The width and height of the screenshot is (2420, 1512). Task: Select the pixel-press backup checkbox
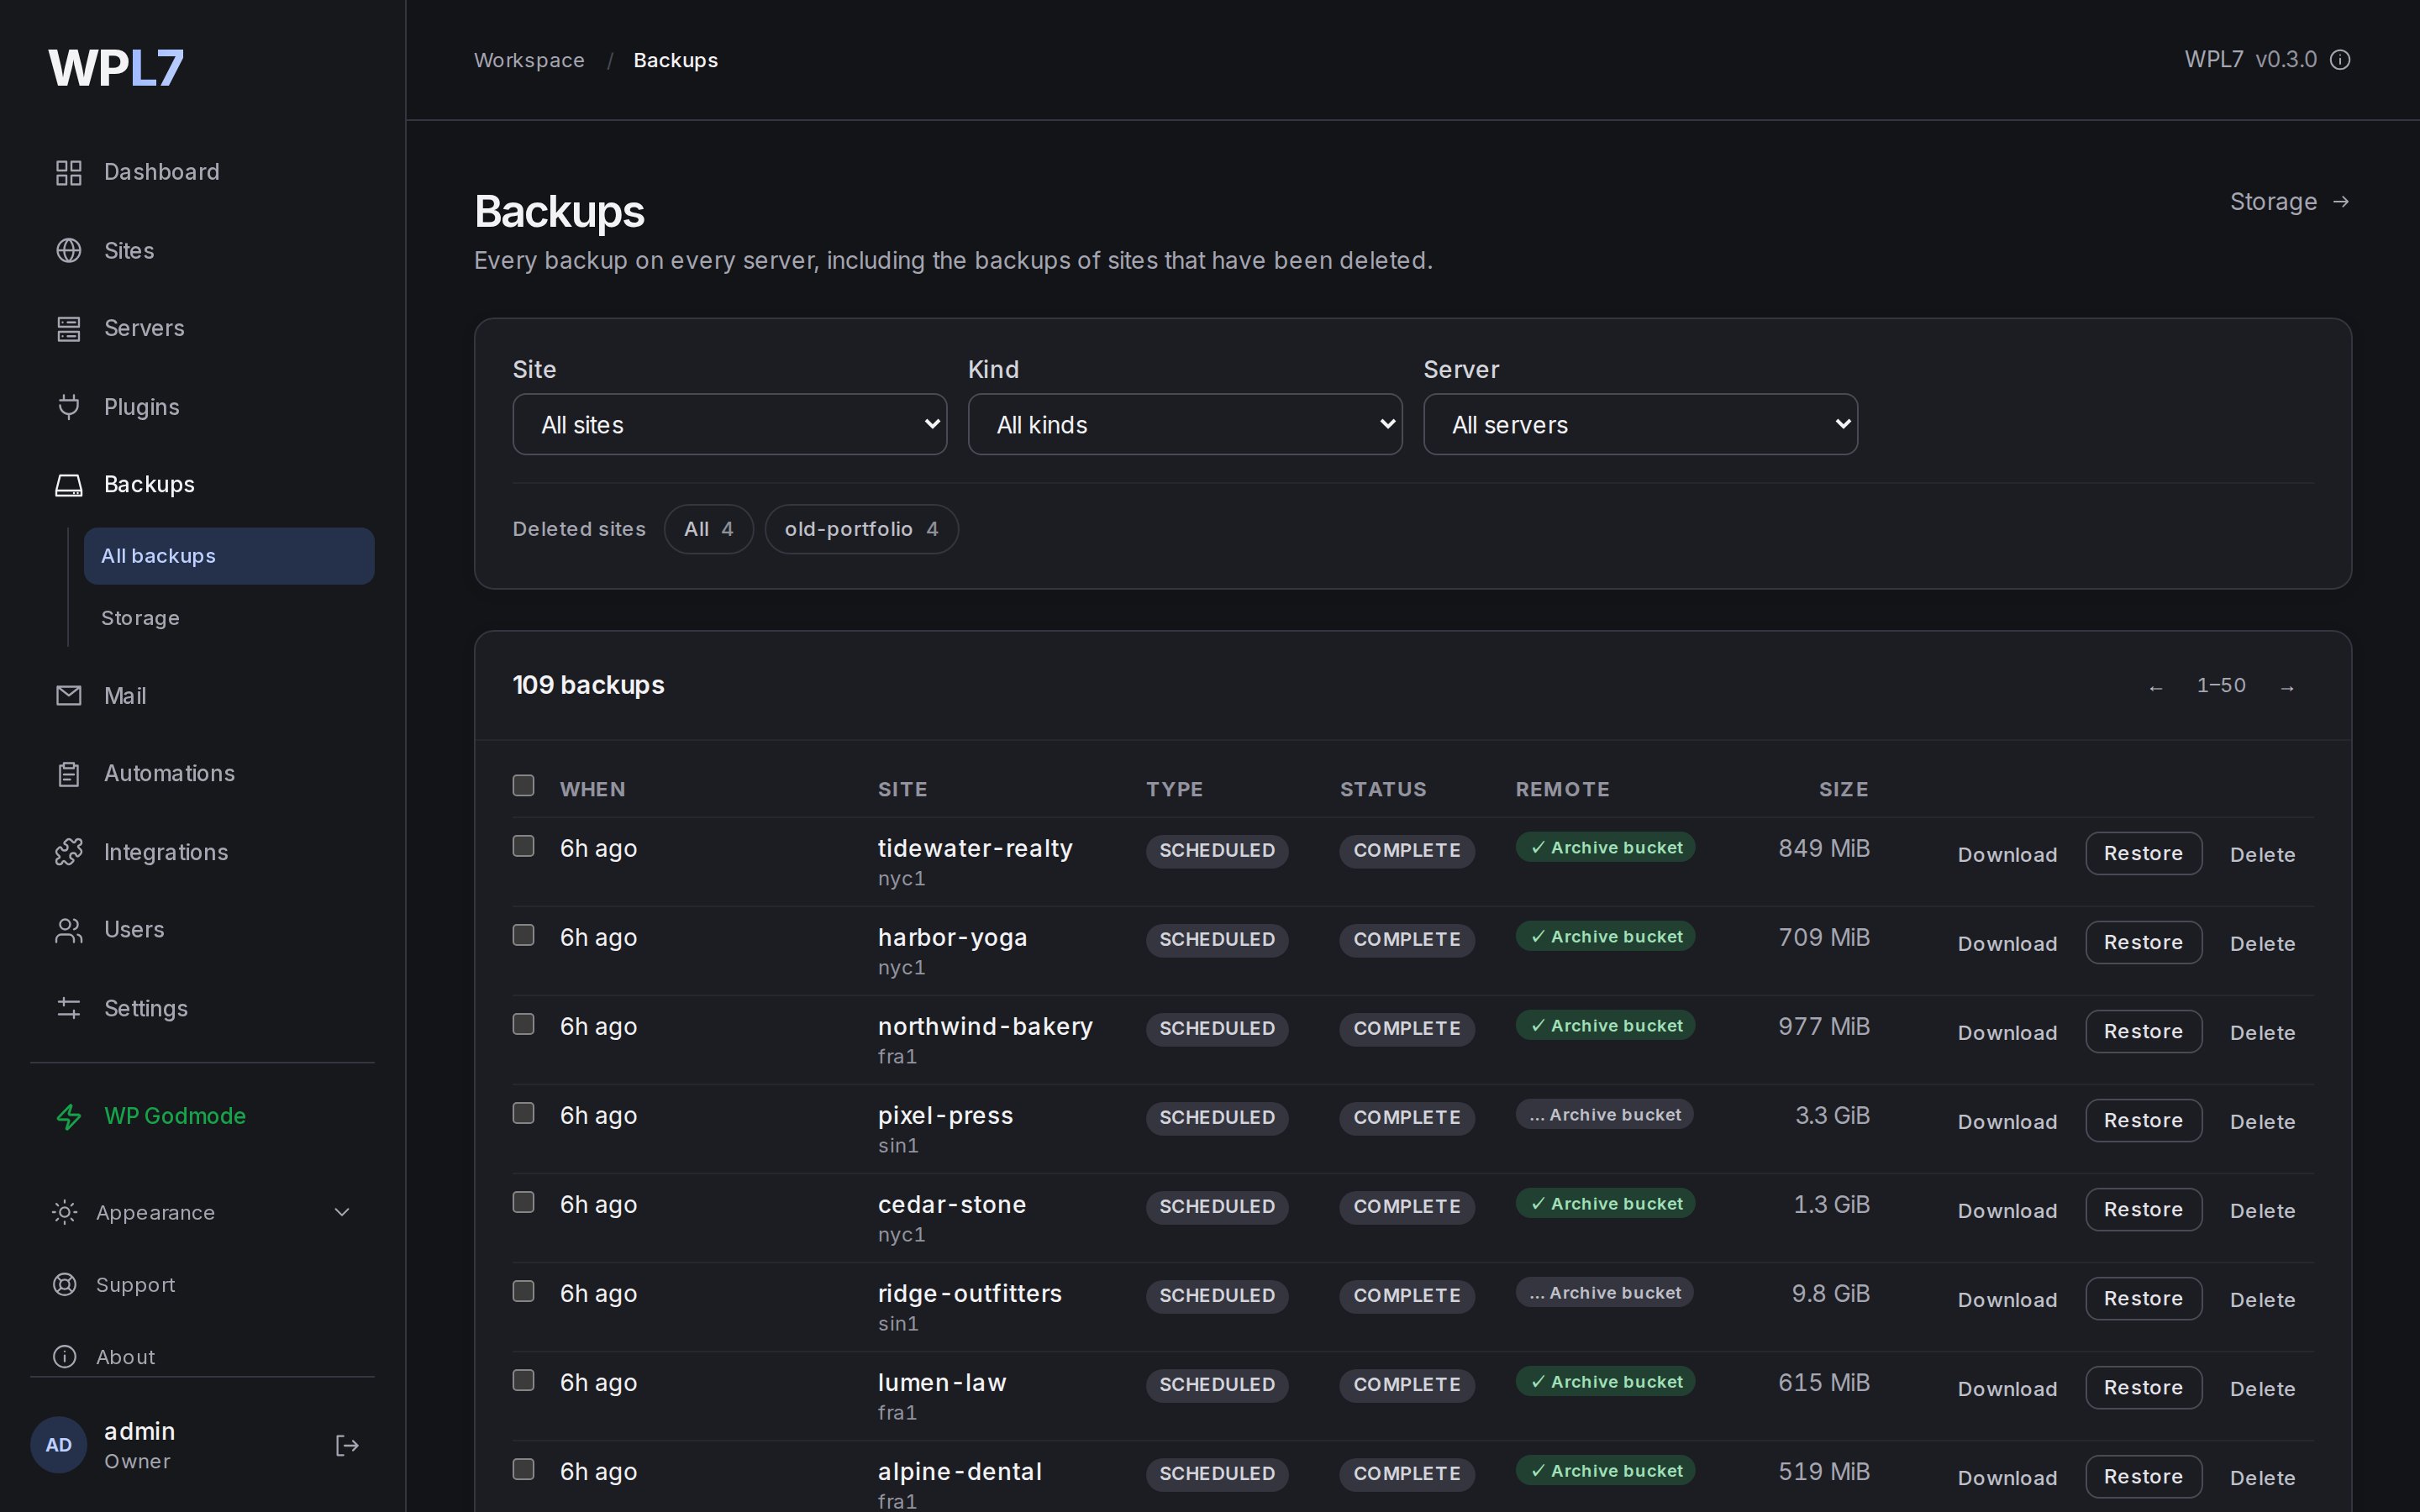pyautogui.click(x=523, y=1113)
